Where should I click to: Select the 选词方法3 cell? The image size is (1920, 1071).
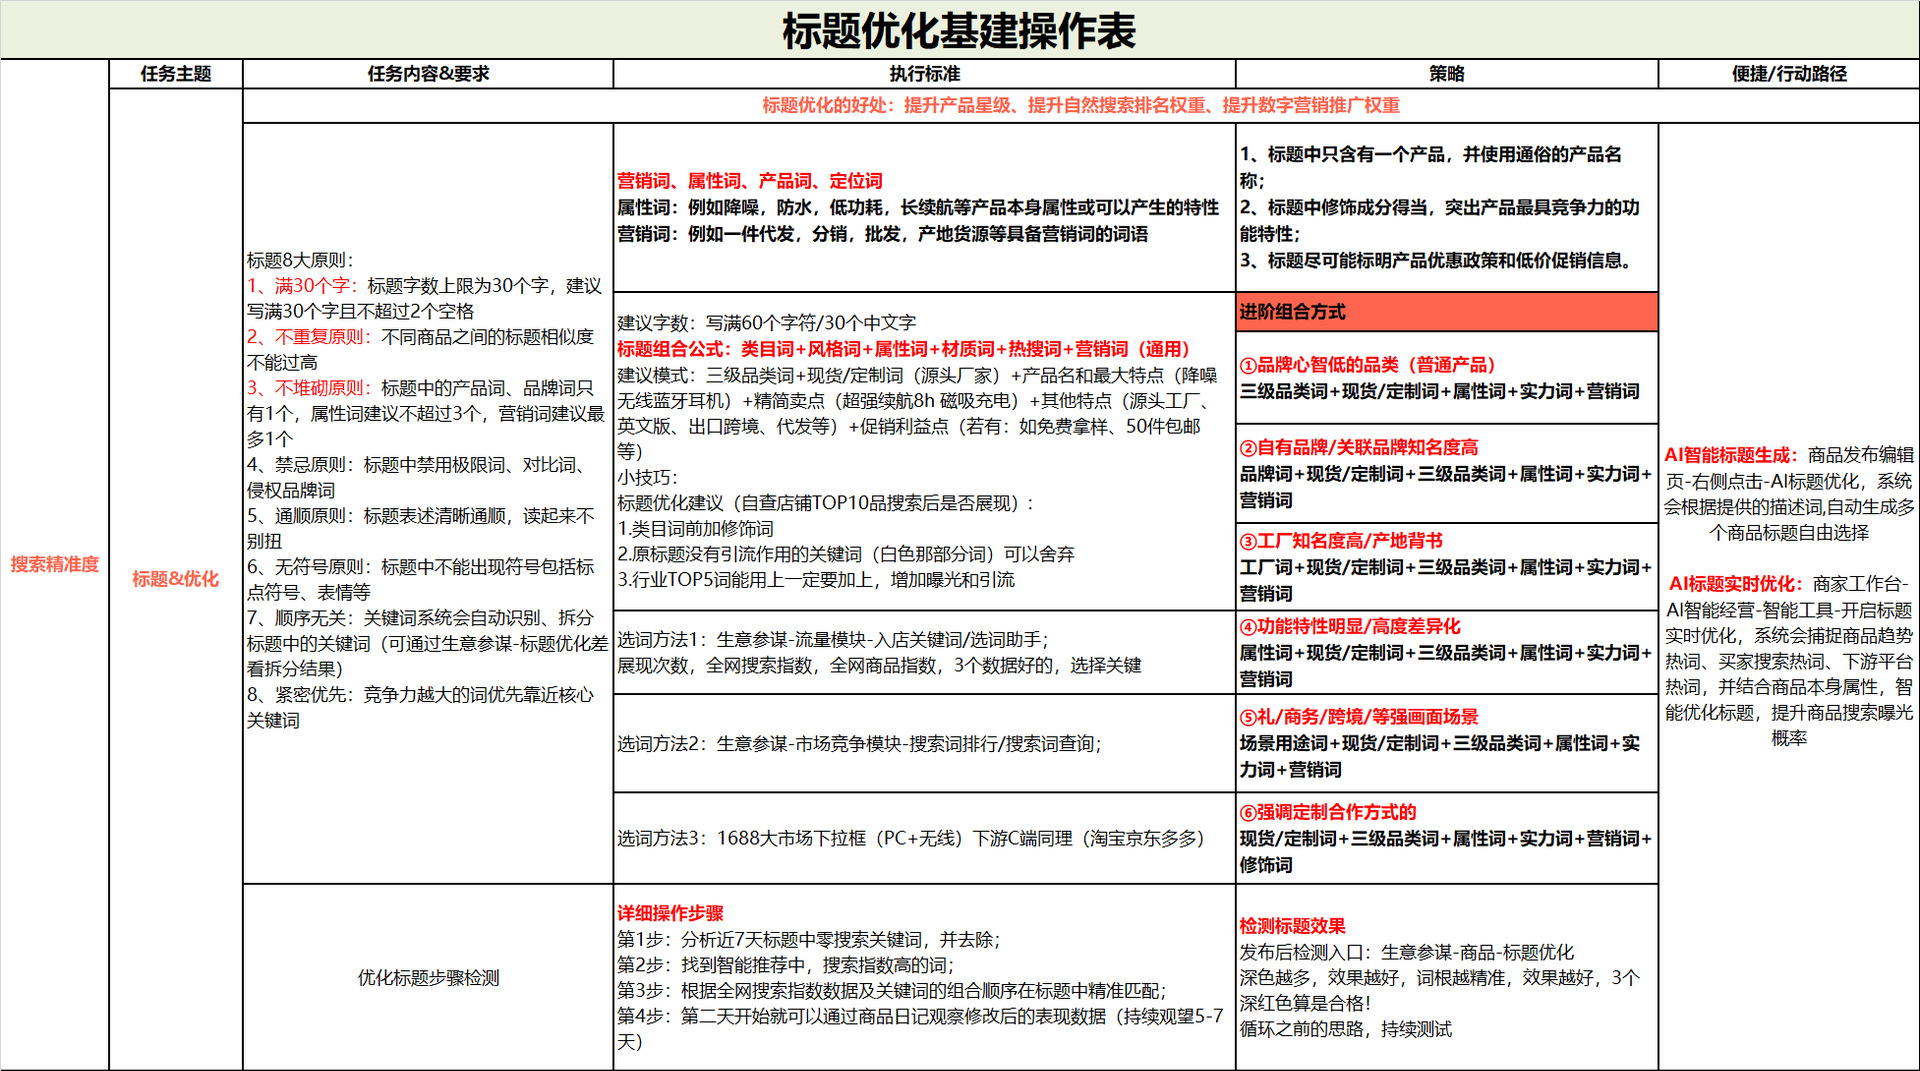924,838
